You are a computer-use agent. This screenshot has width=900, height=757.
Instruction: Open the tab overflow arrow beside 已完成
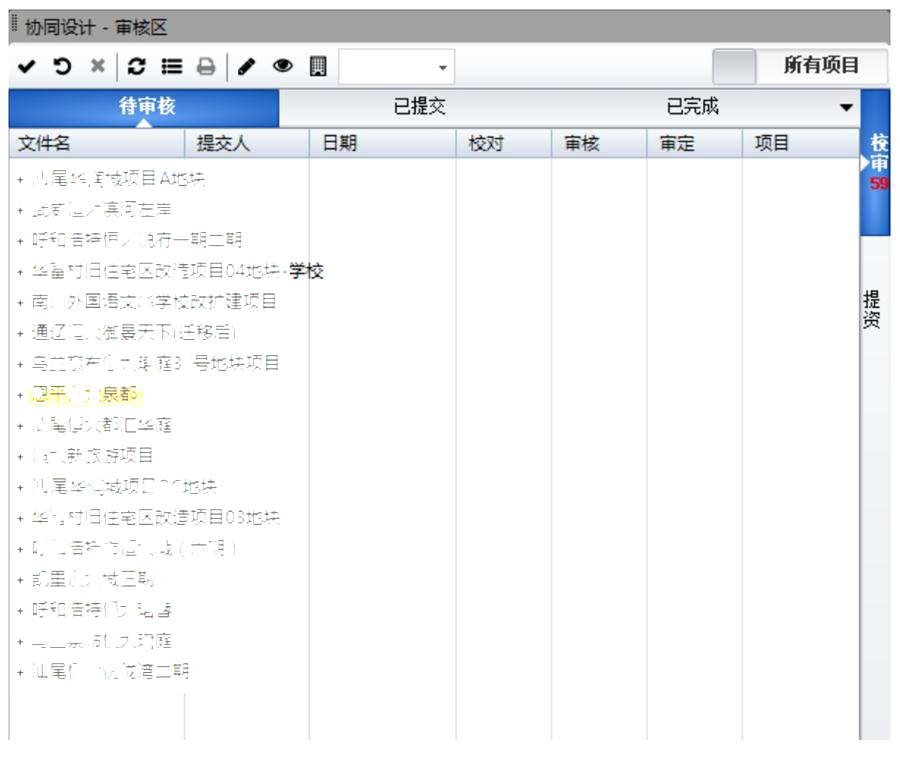(846, 107)
